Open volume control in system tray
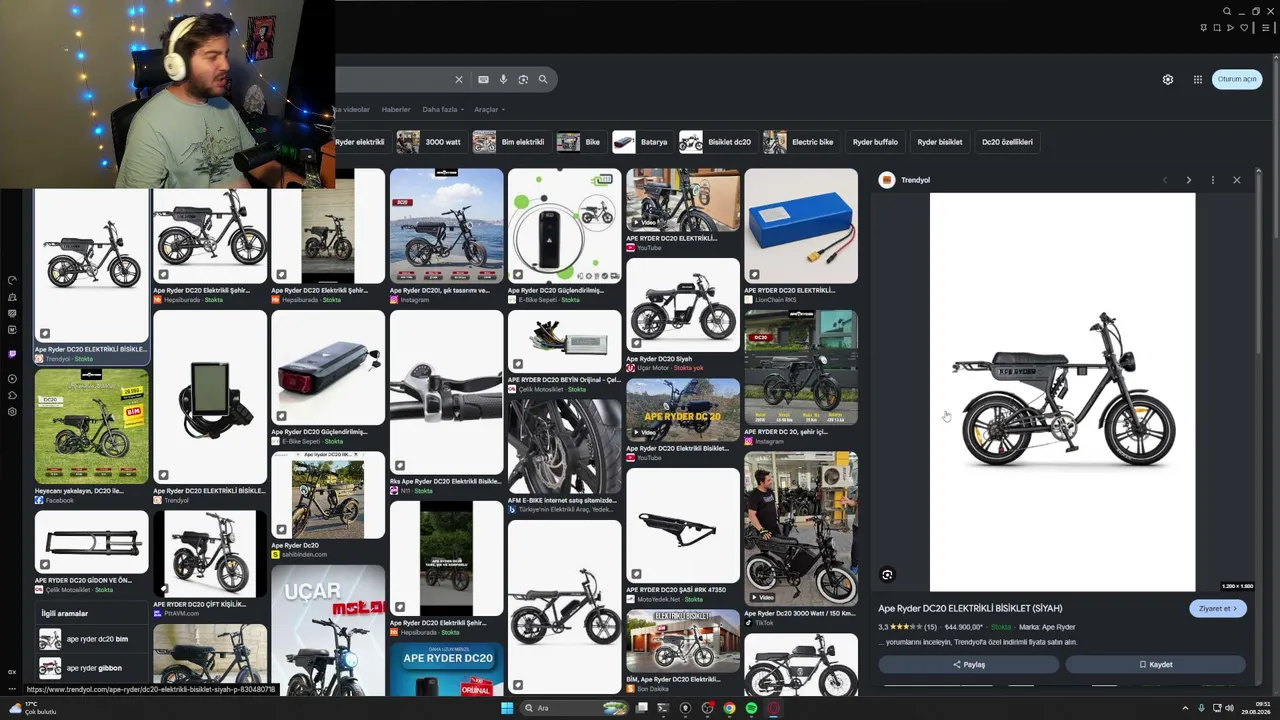This screenshot has height=720, width=1280. (x=1229, y=708)
